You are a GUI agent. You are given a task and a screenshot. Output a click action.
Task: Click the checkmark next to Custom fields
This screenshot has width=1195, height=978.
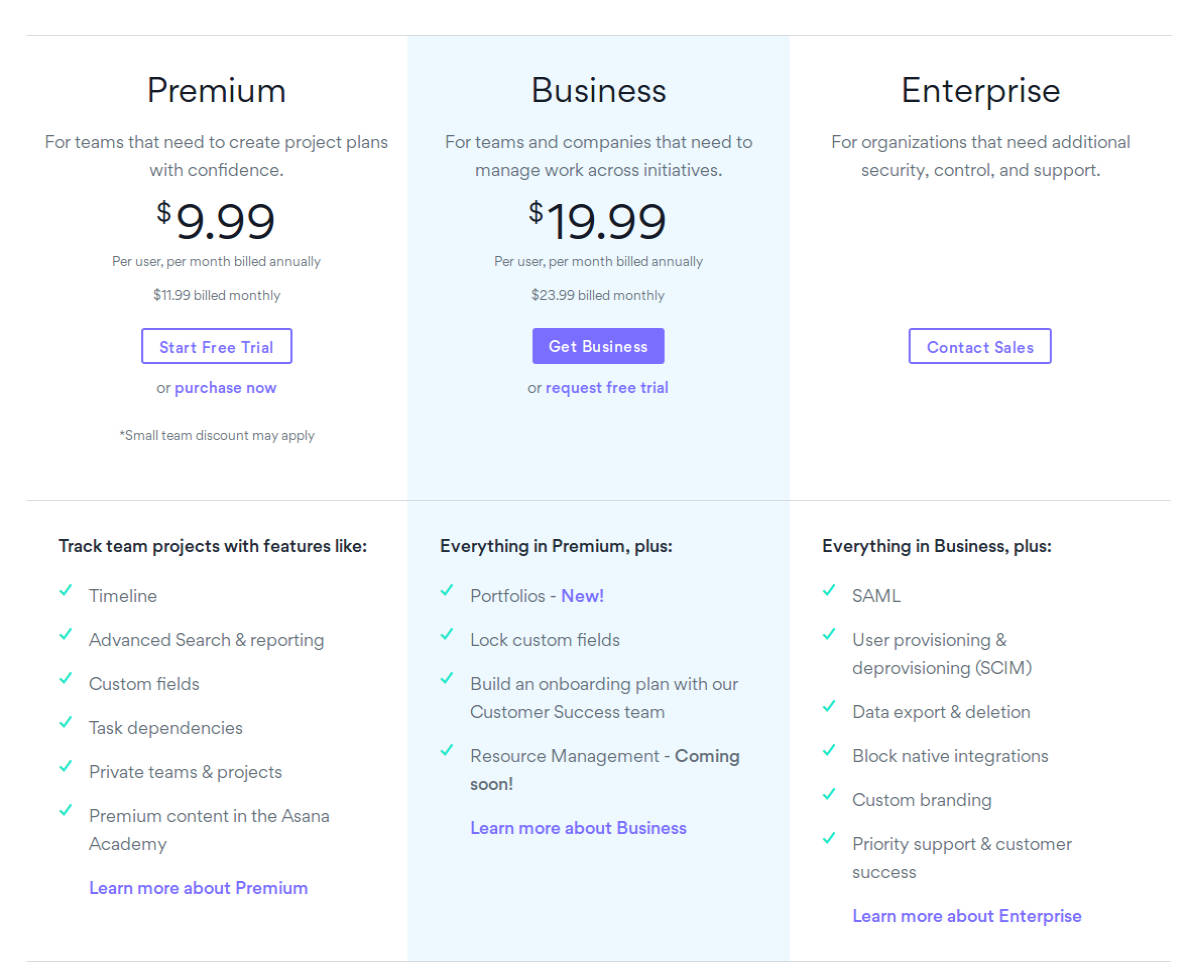point(66,680)
